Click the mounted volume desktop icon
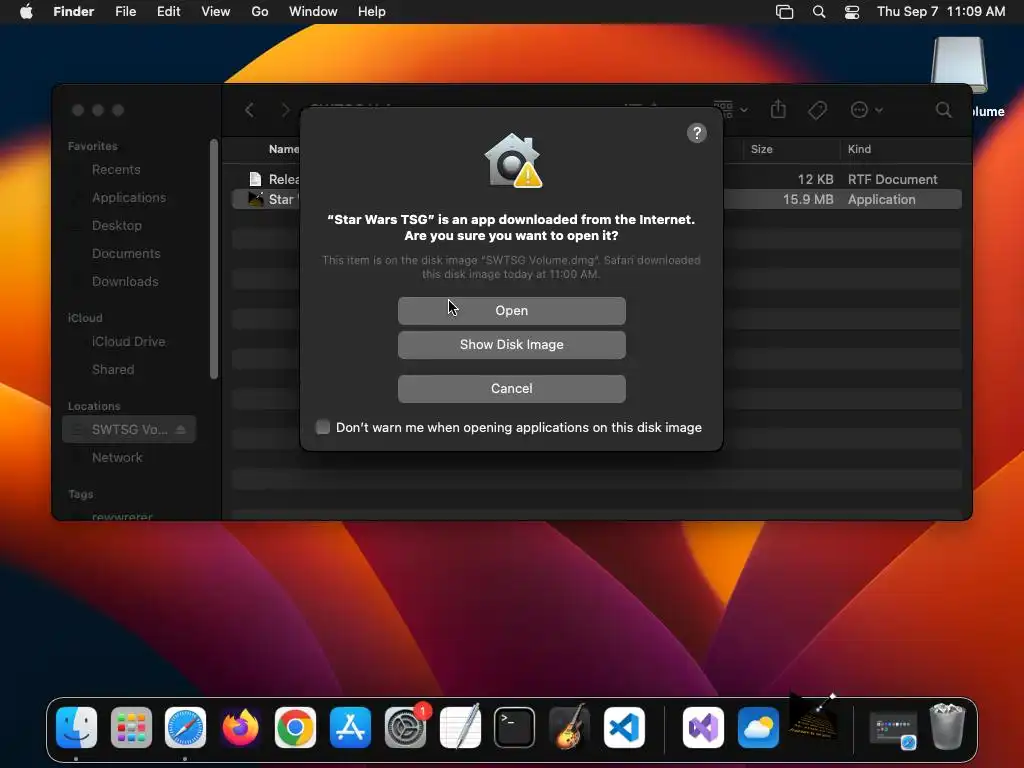 click(959, 65)
